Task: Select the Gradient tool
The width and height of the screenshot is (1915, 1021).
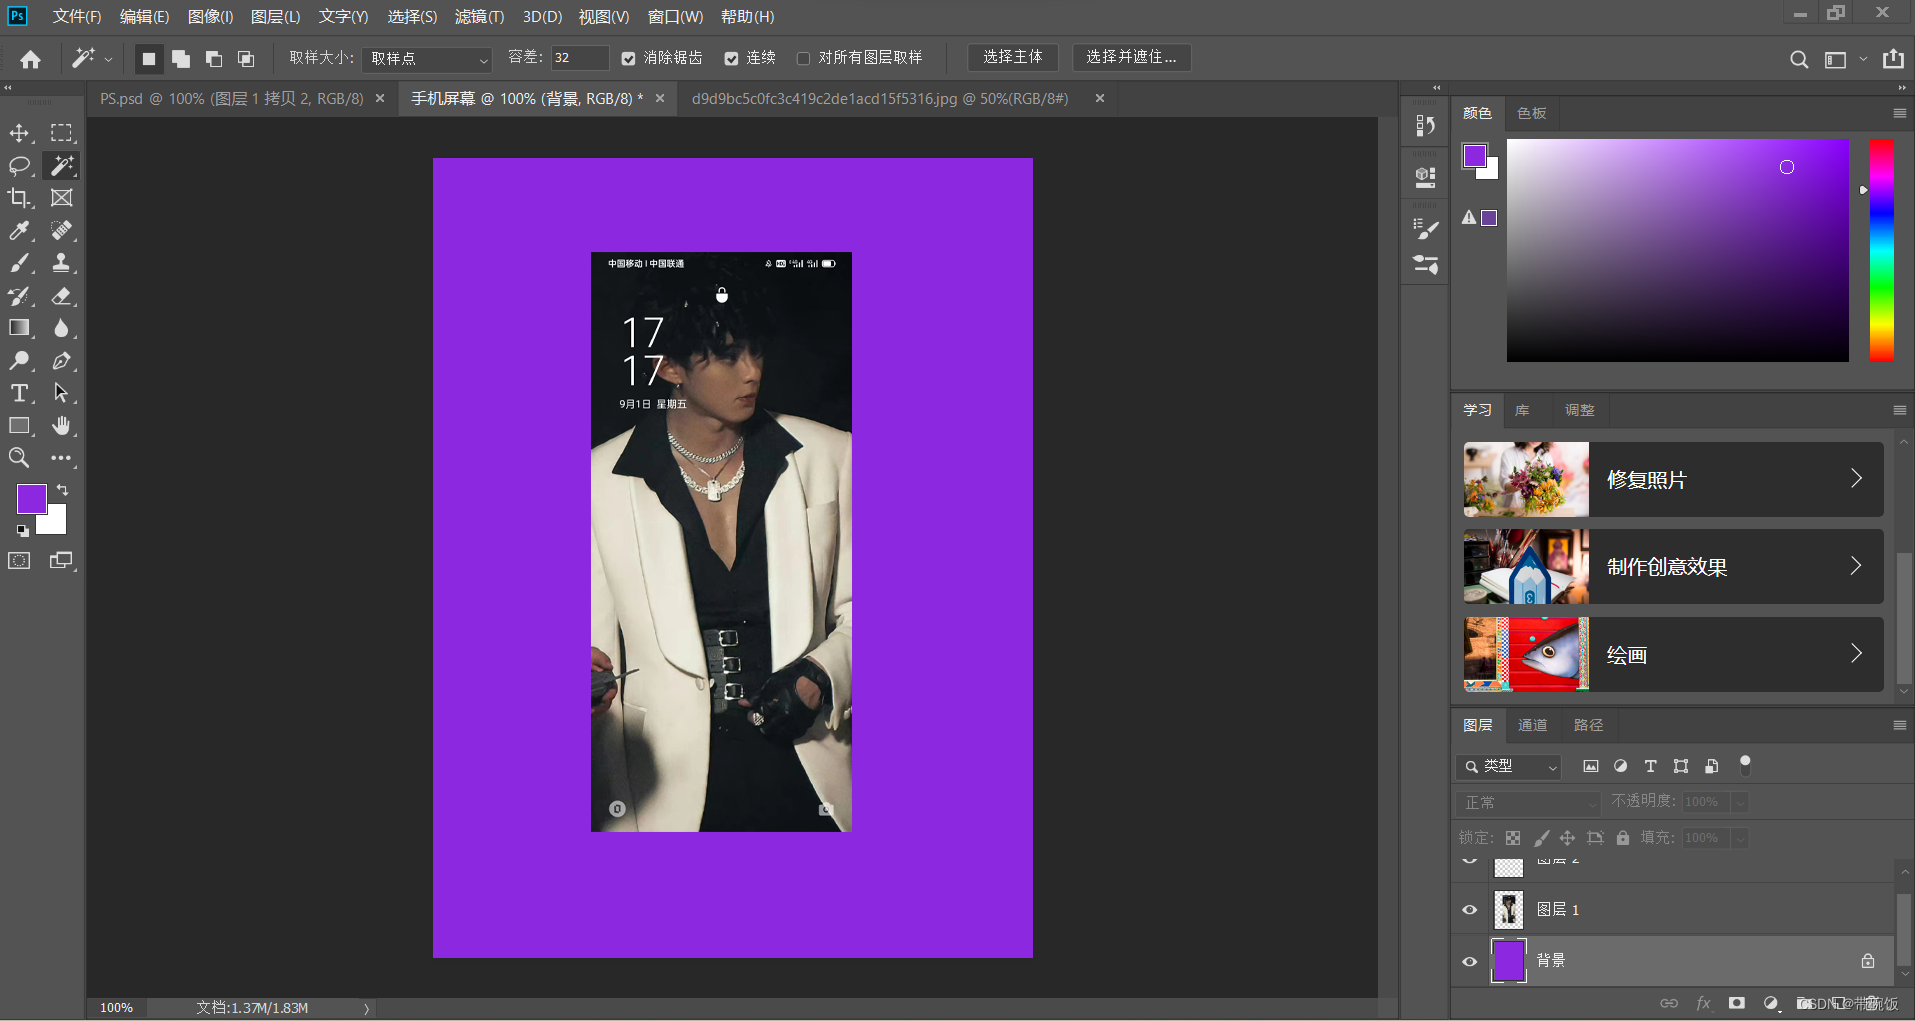Action: [19, 328]
